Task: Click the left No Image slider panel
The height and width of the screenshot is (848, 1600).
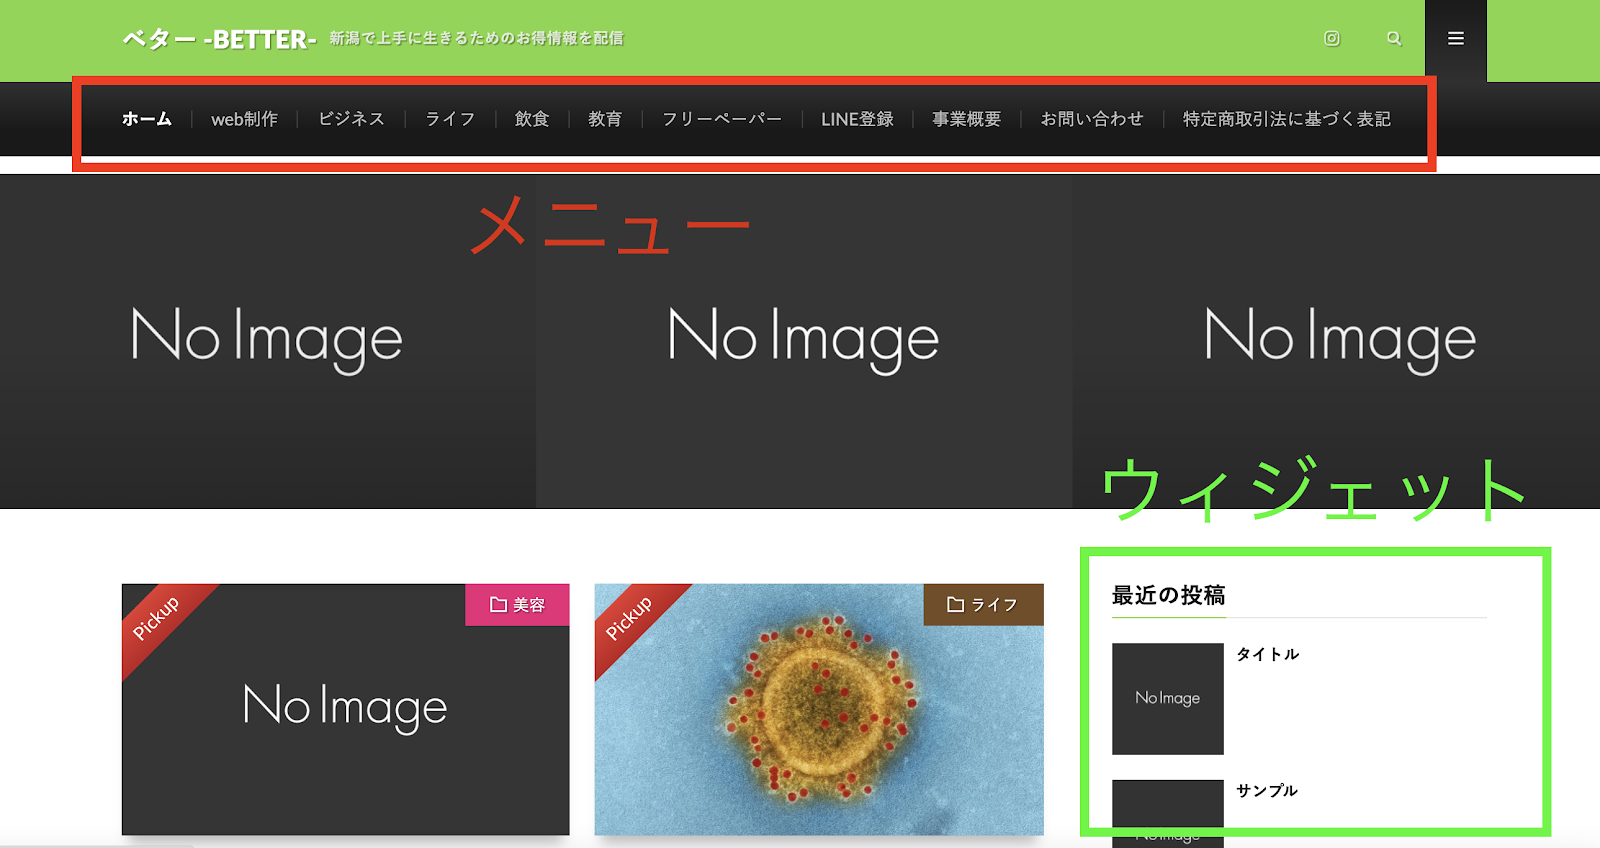Action: point(267,341)
